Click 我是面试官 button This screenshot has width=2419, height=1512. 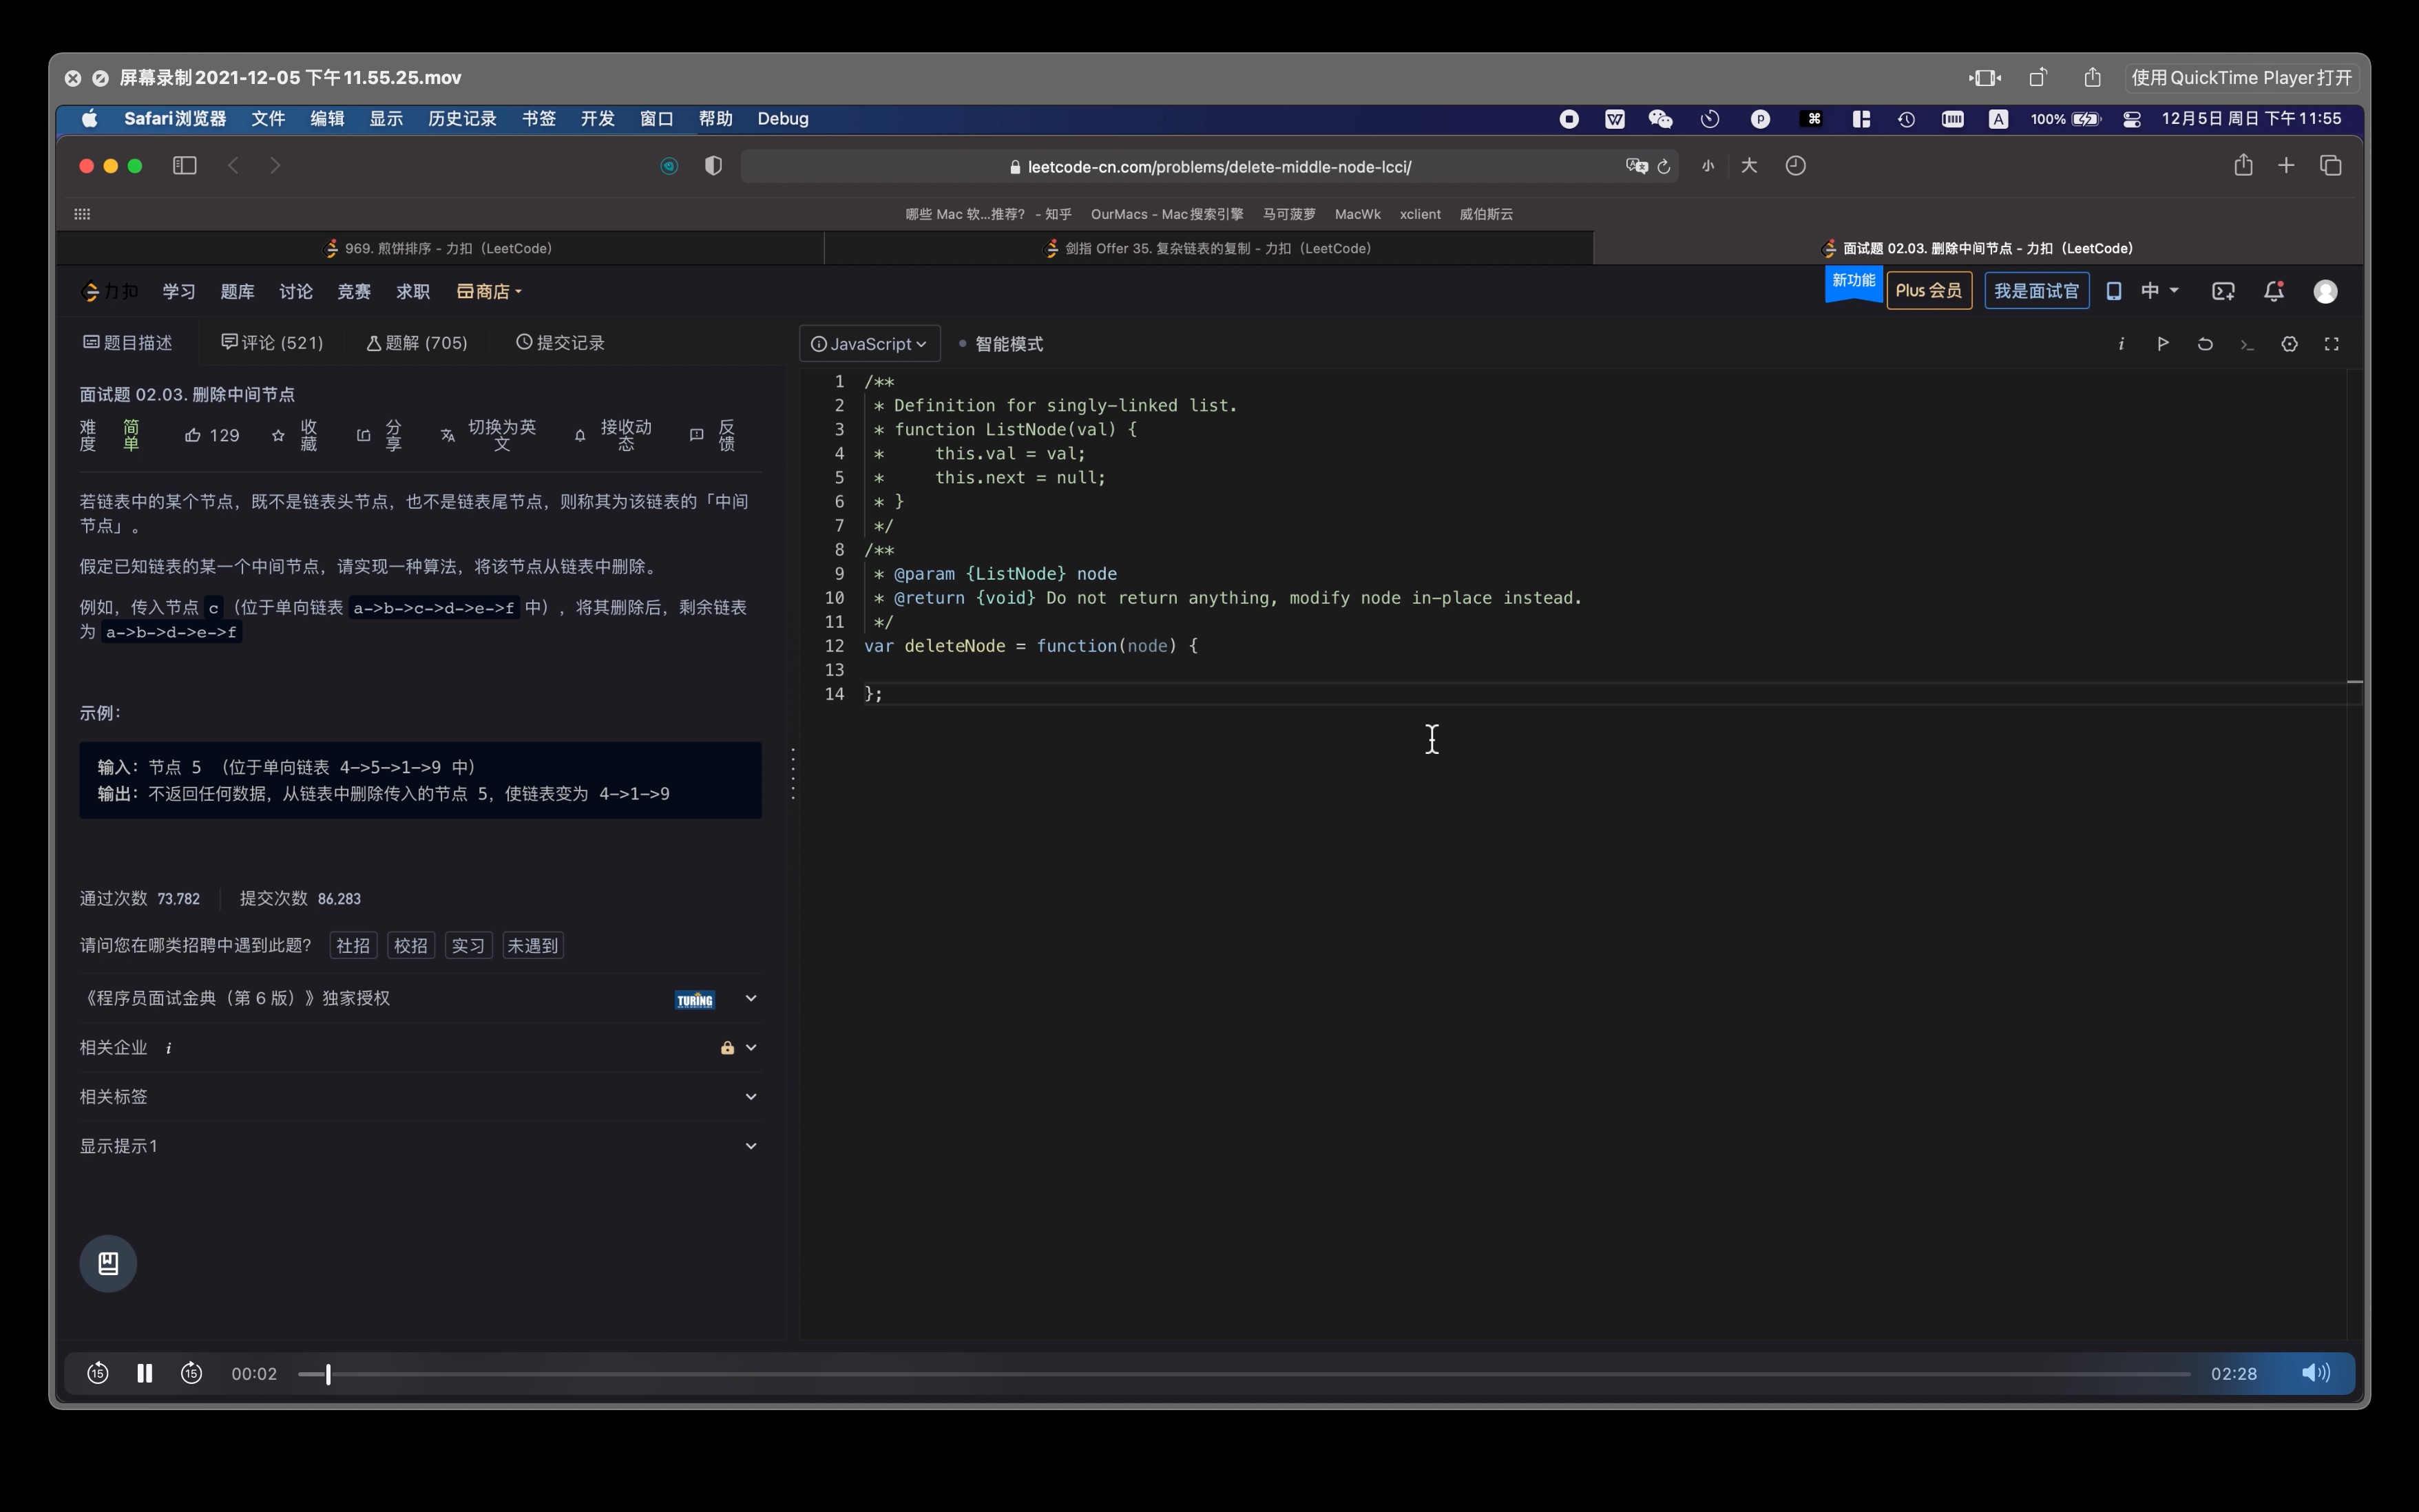pyautogui.click(x=2038, y=291)
